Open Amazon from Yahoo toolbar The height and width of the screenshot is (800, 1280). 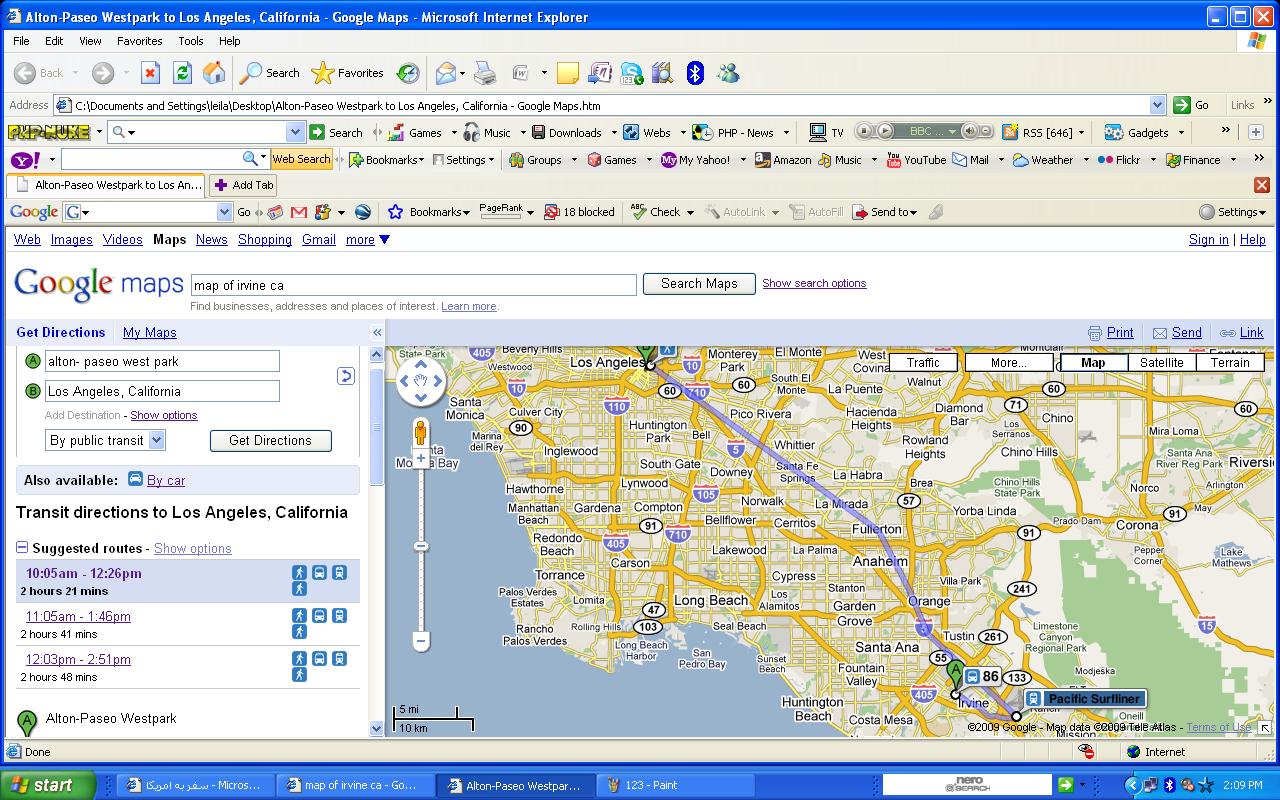pyautogui.click(x=783, y=159)
